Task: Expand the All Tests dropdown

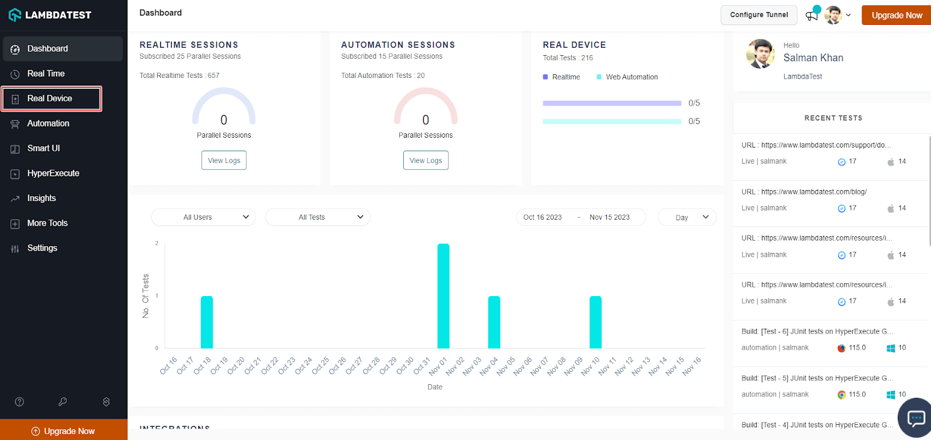Action: click(x=317, y=217)
